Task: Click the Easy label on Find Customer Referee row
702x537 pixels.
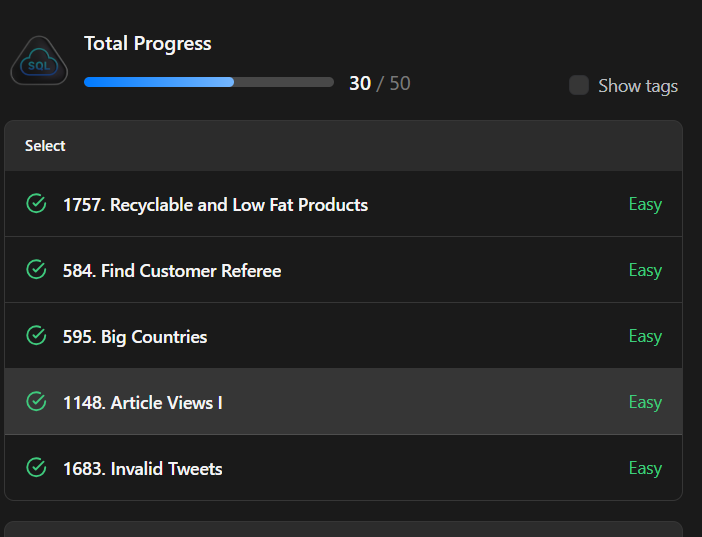Action: [645, 270]
